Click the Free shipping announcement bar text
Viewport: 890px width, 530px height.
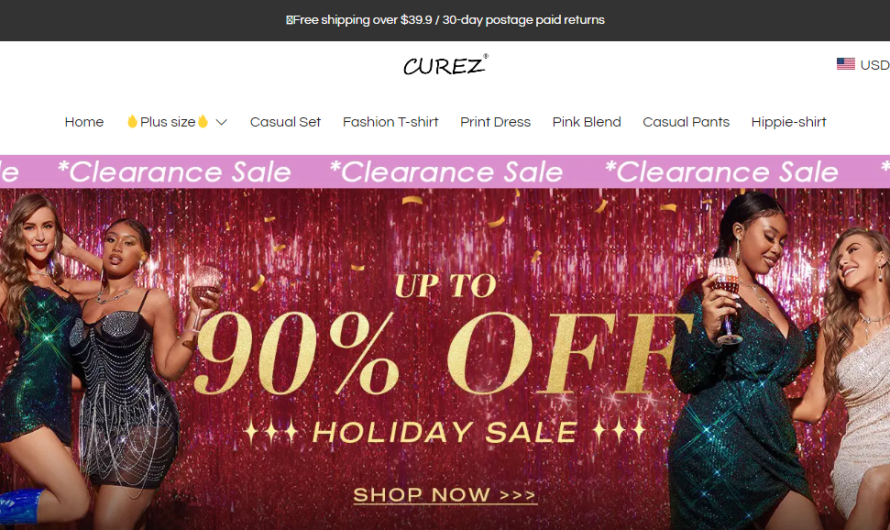(446, 20)
